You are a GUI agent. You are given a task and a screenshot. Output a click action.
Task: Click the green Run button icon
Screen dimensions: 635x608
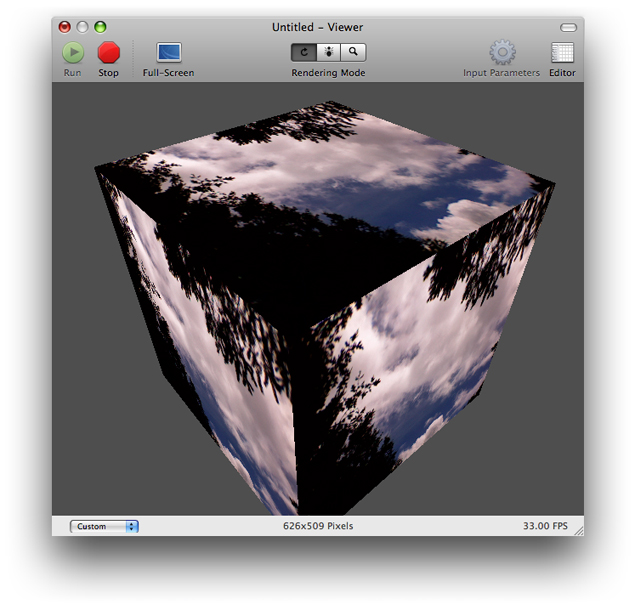pyautogui.click(x=73, y=53)
